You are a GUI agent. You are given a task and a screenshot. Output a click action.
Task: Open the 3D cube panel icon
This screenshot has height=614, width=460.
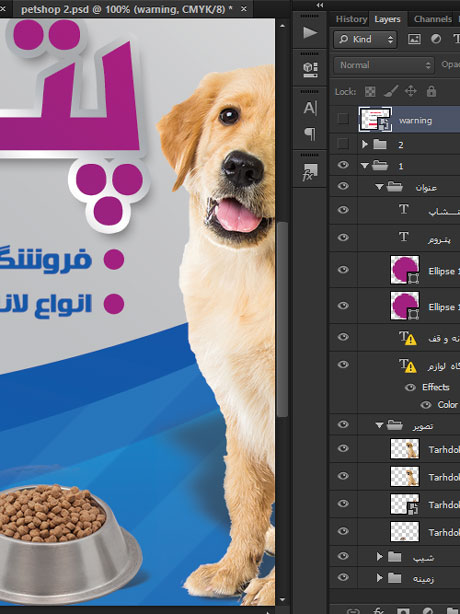pos(310,69)
